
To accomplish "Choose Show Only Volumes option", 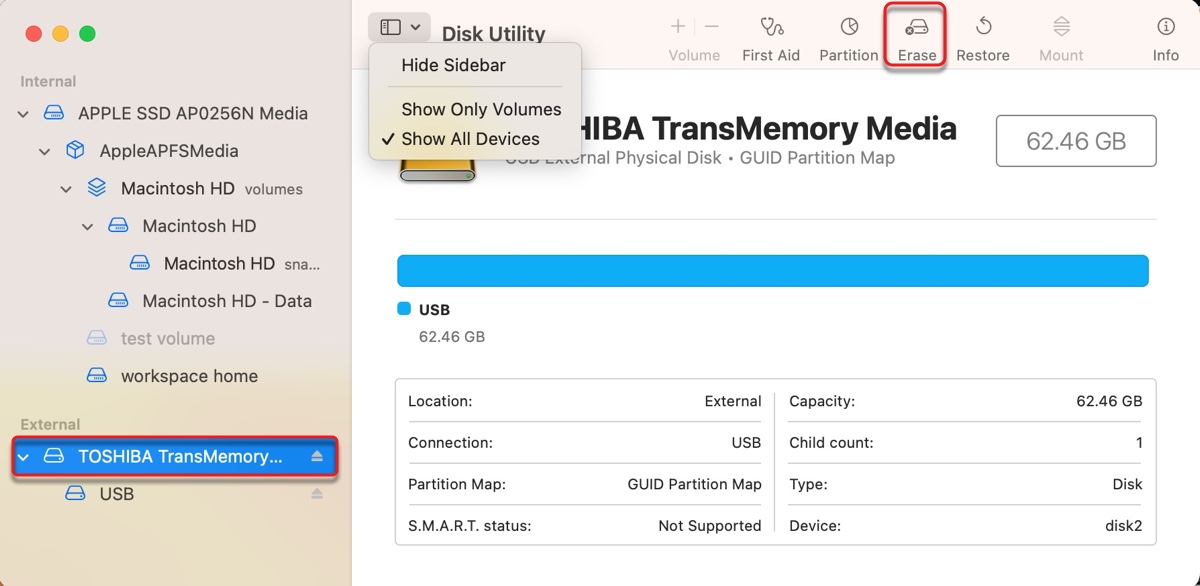I will pyautogui.click(x=480, y=109).
